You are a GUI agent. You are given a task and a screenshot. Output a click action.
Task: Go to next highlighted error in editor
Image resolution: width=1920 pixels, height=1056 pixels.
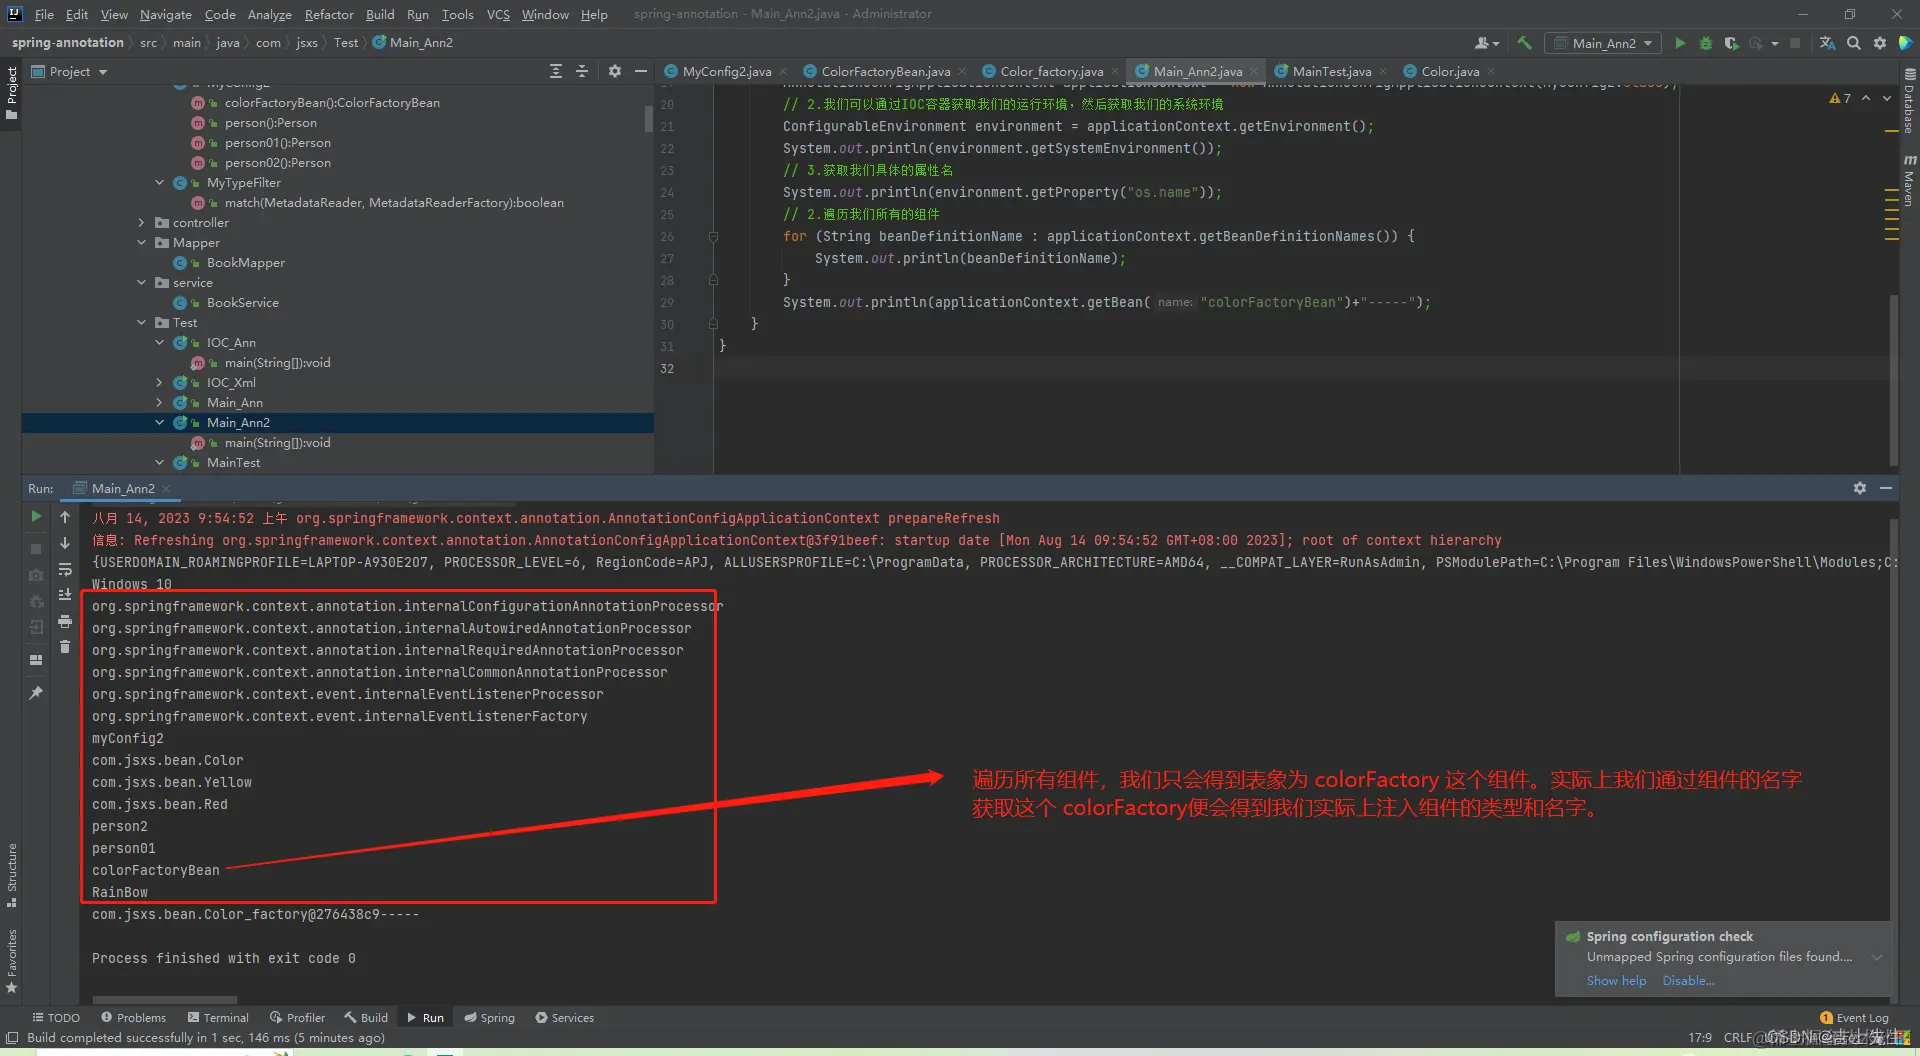point(1887,98)
